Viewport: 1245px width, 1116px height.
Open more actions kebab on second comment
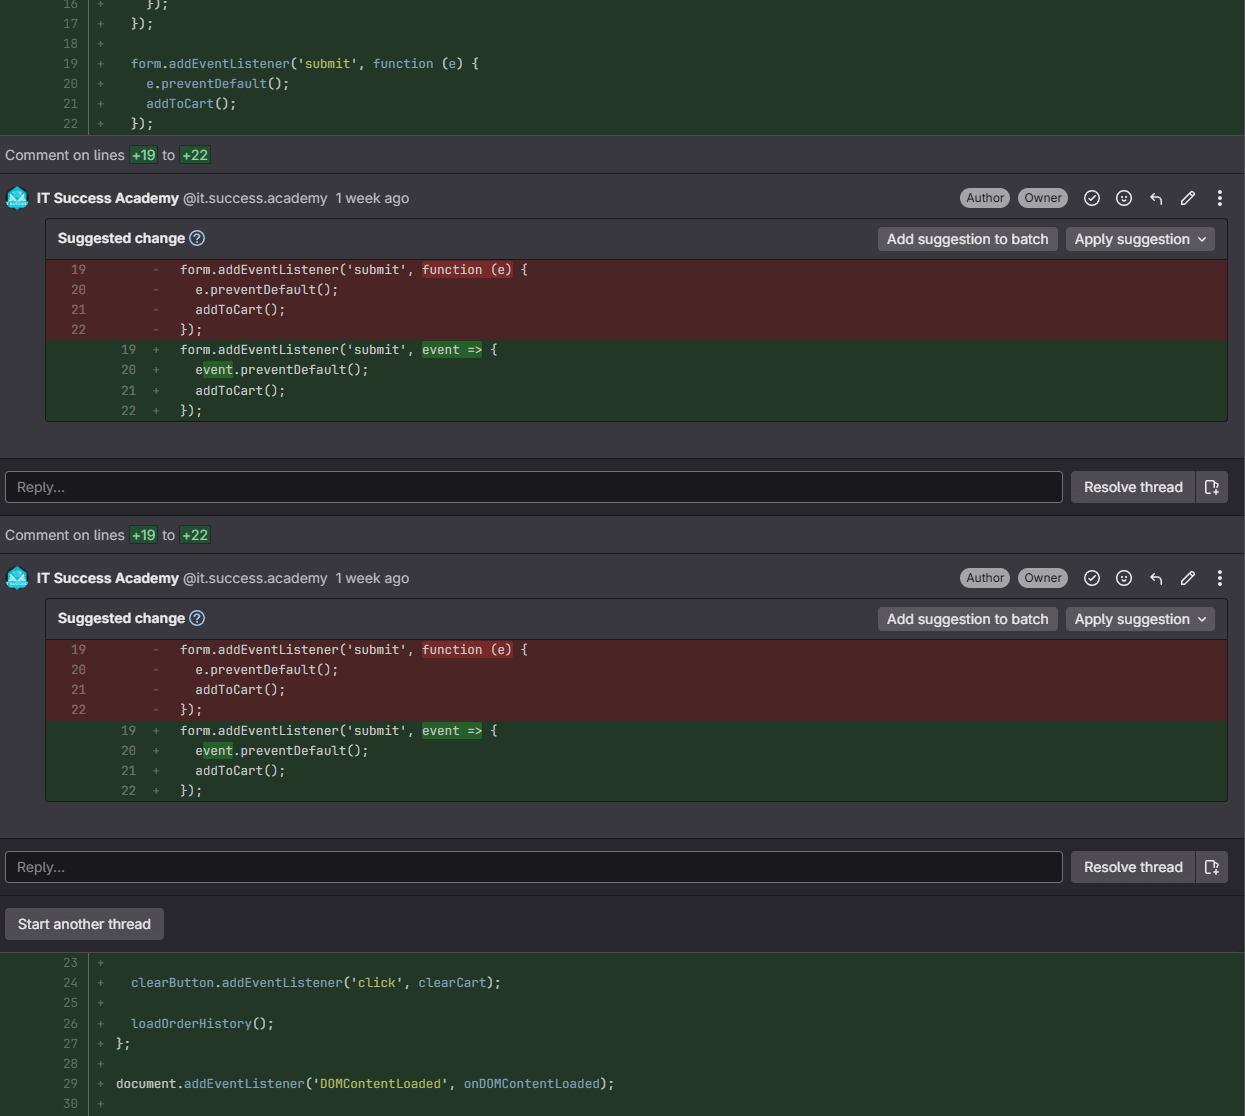click(x=1220, y=578)
